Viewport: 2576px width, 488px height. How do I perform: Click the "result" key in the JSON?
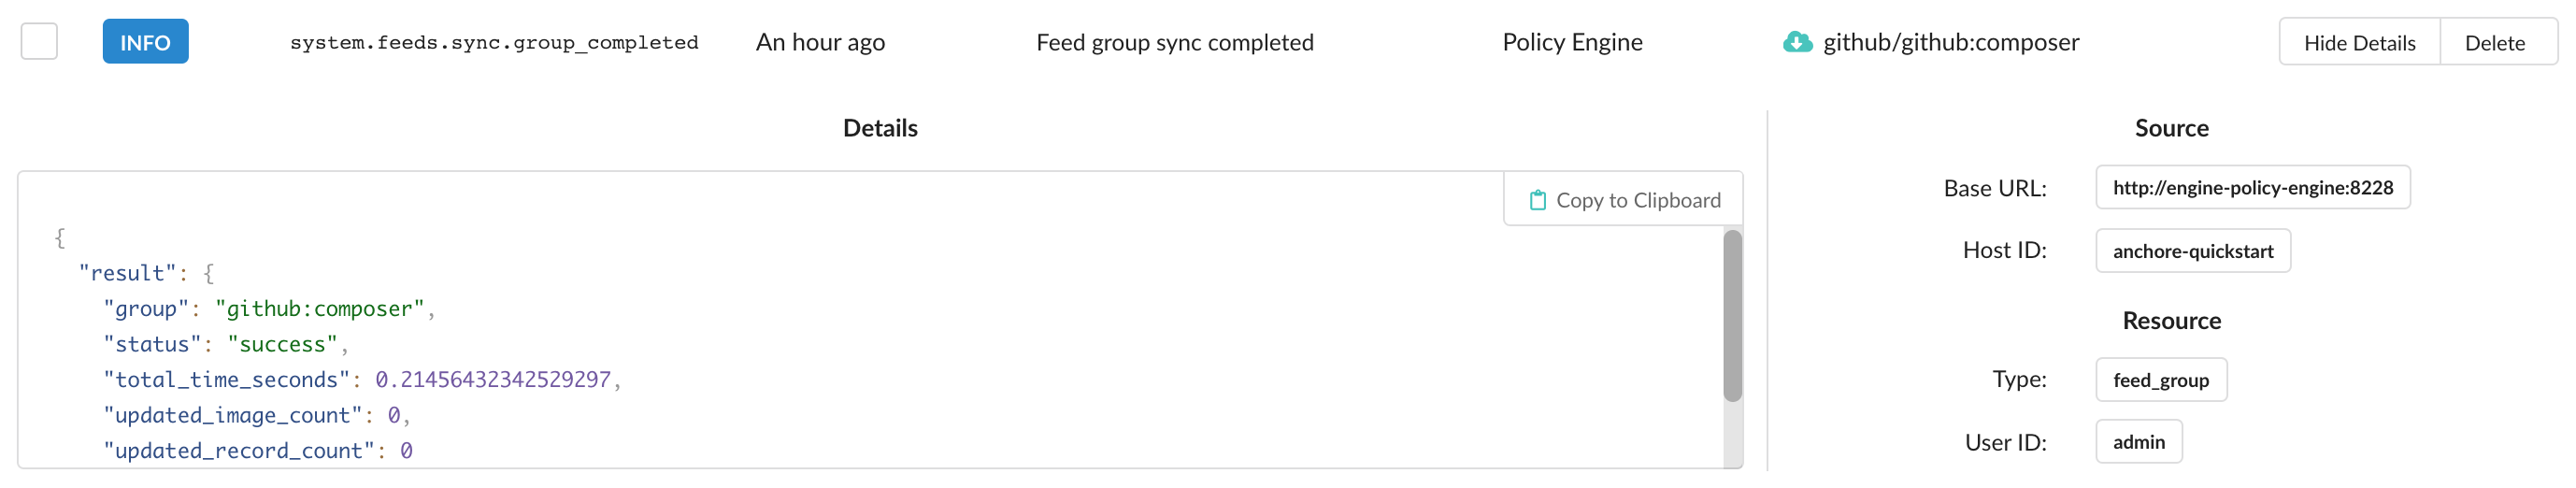pos(127,273)
